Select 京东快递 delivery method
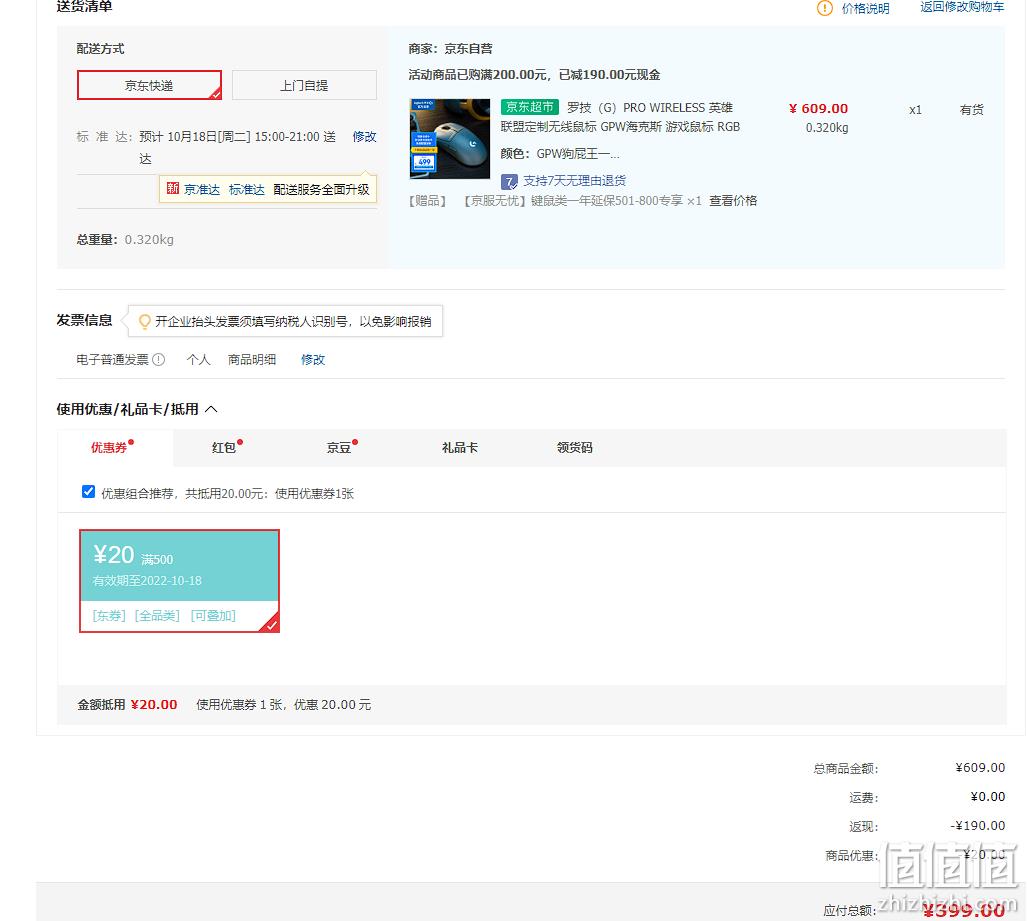 pyautogui.click(x=149, y=85)
